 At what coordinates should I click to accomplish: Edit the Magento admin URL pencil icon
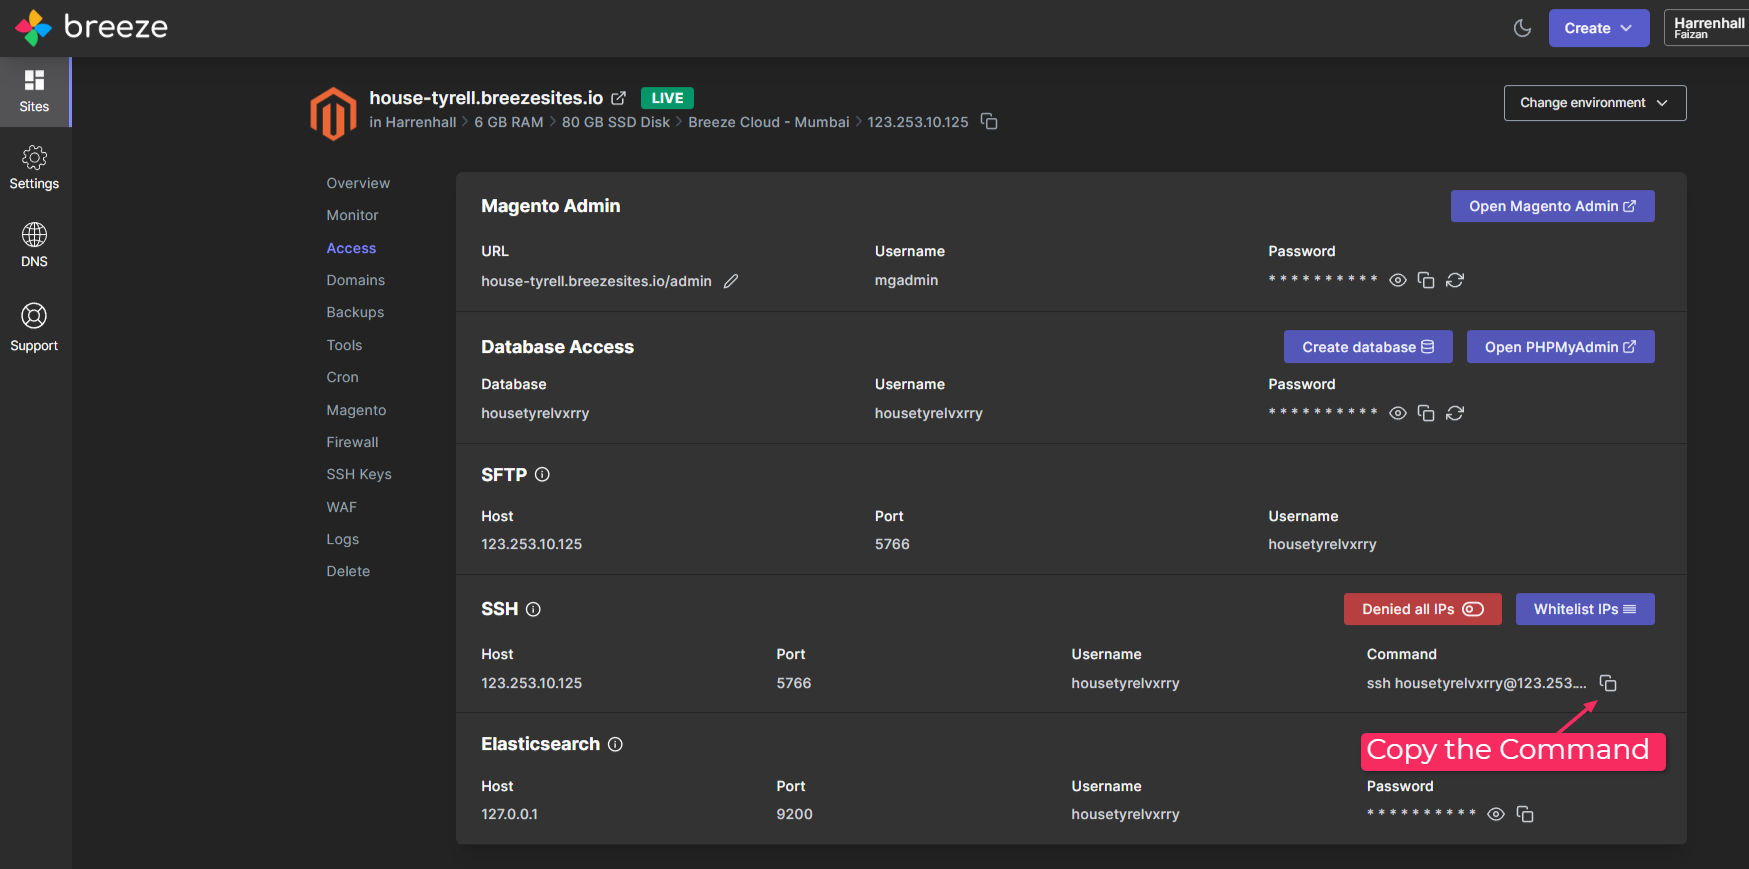pos(731,281)
